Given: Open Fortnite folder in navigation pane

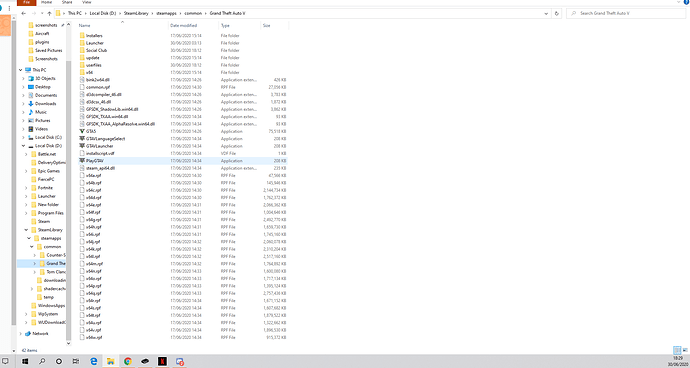Looking at the screenshot, I should [x=45, y=188].
